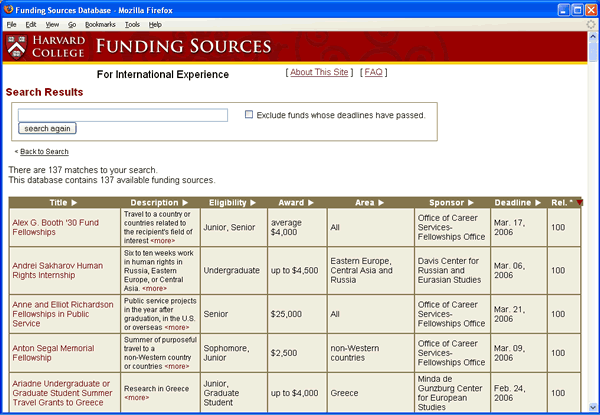Image resolution: width=600 pixels, height=415 pixels.
Task: Expand more for Anton Segal description
Action: (x=177, y=366)
